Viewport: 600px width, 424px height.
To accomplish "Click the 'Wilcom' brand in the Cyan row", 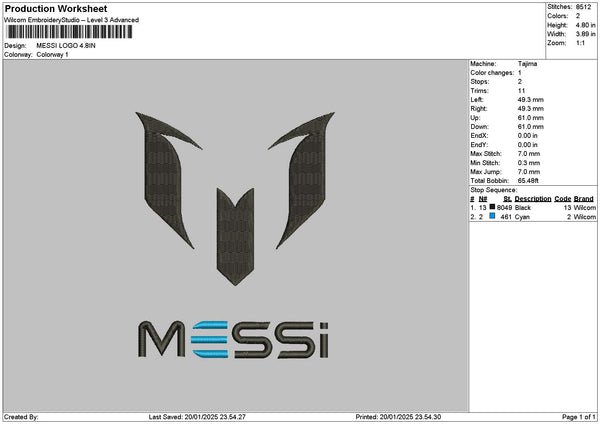I will (585, 217).
